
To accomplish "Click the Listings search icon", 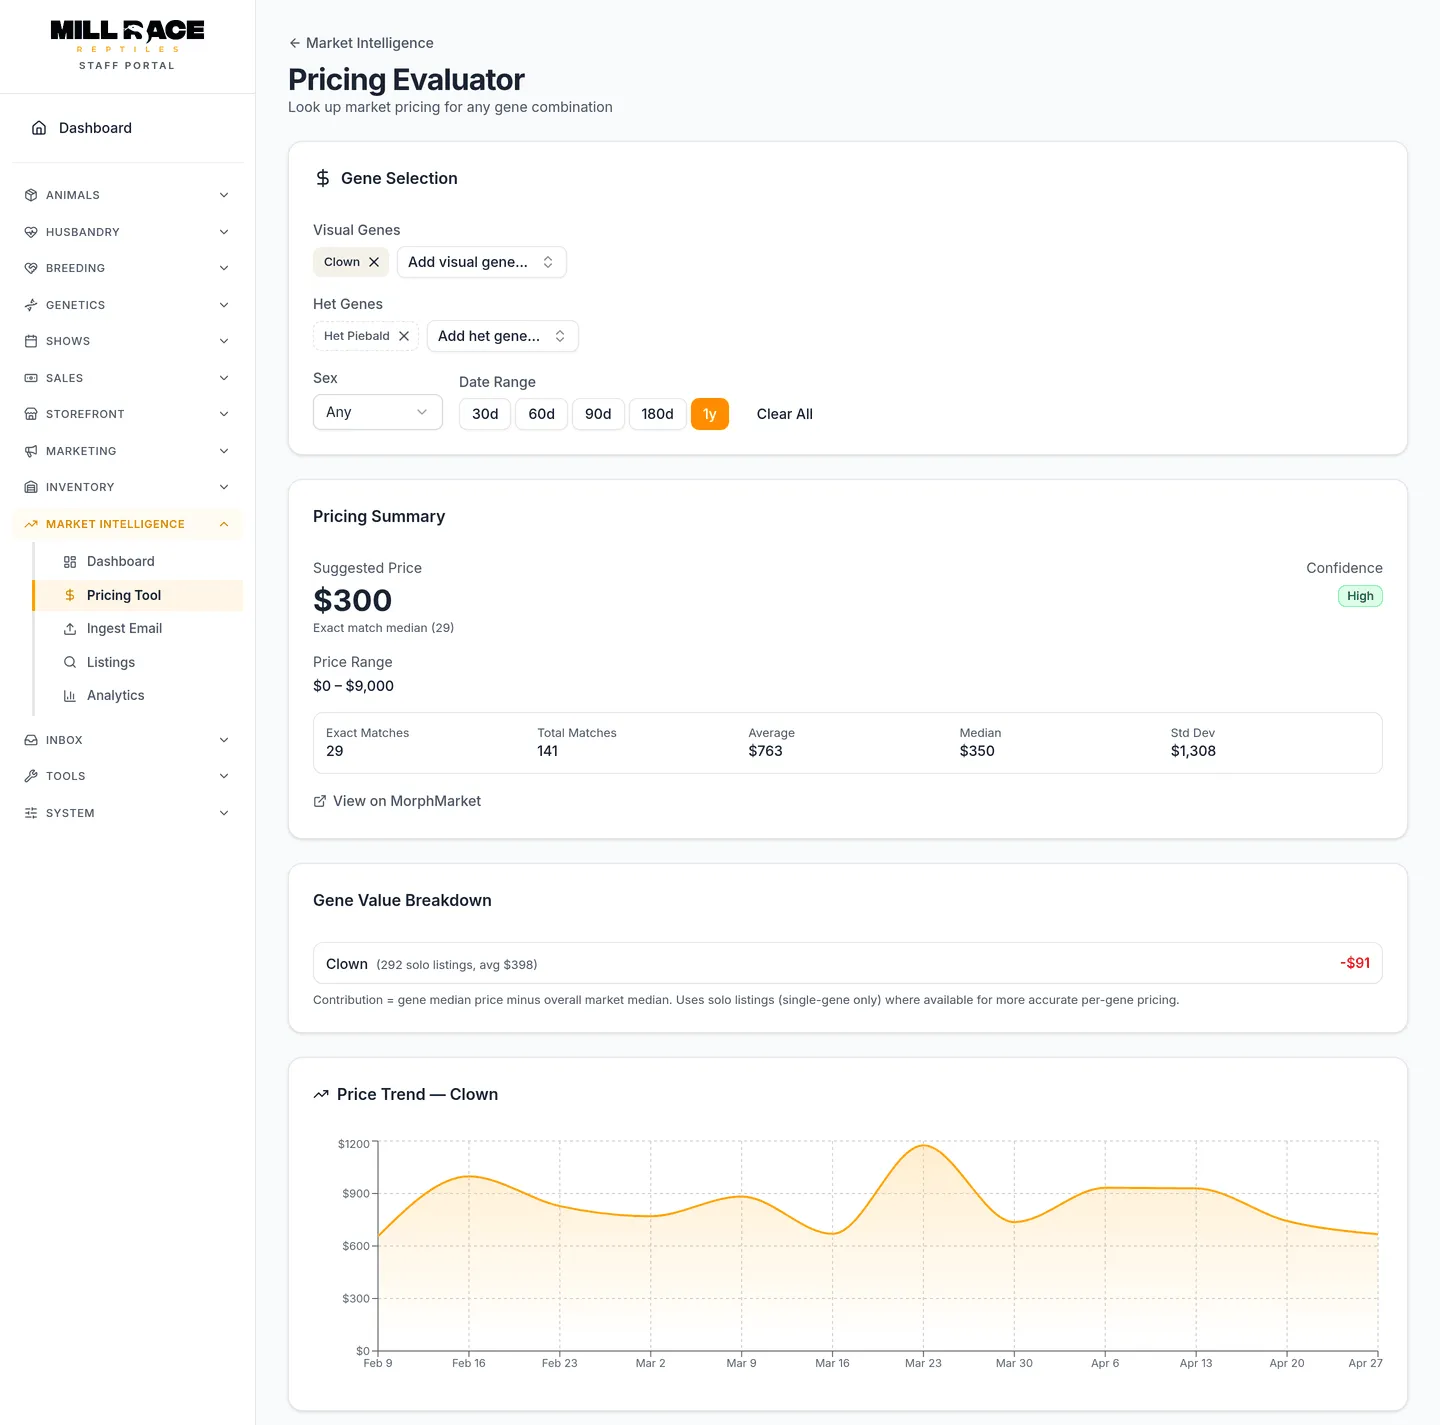I will click(x=70, y=662).
